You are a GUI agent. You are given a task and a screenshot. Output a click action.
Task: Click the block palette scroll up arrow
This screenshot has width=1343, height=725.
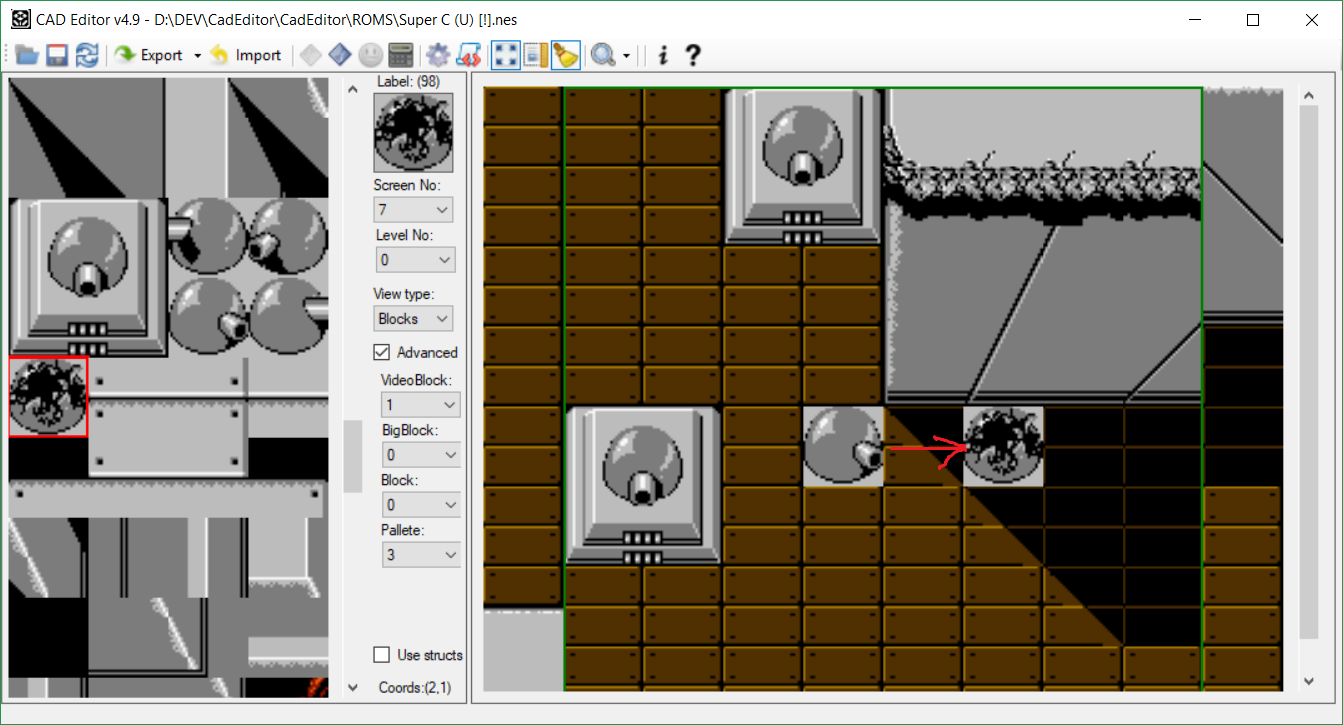click(352, 89)
